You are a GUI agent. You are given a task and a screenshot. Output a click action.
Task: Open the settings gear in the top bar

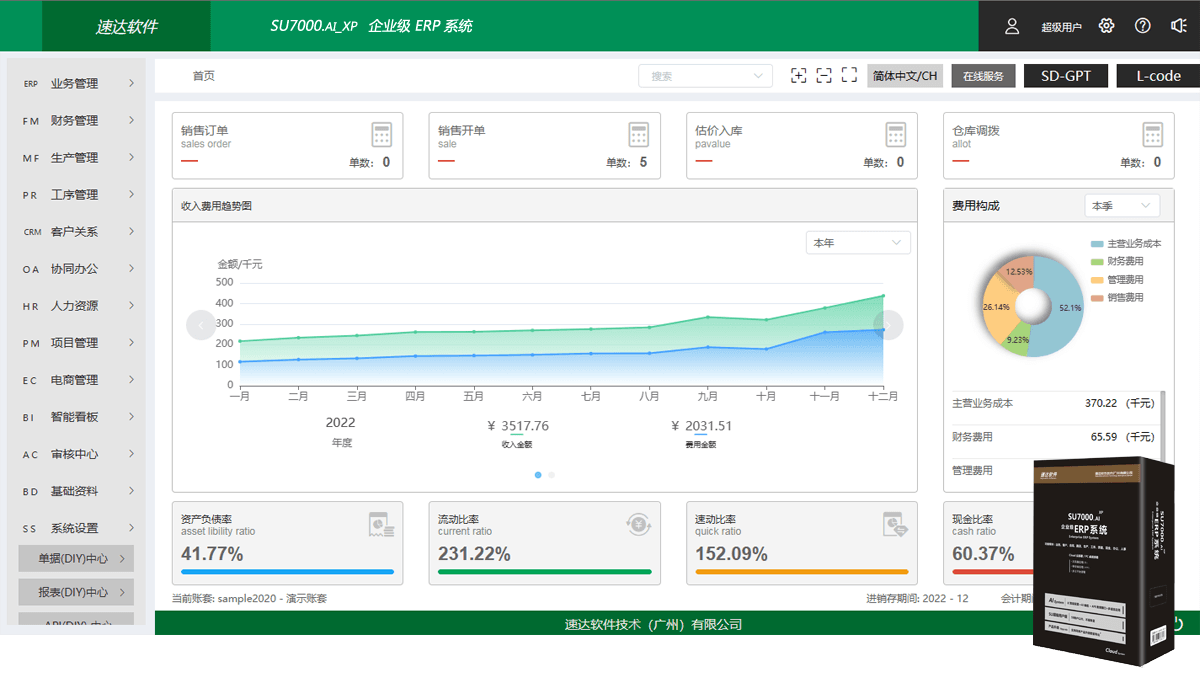(1106, 25)
